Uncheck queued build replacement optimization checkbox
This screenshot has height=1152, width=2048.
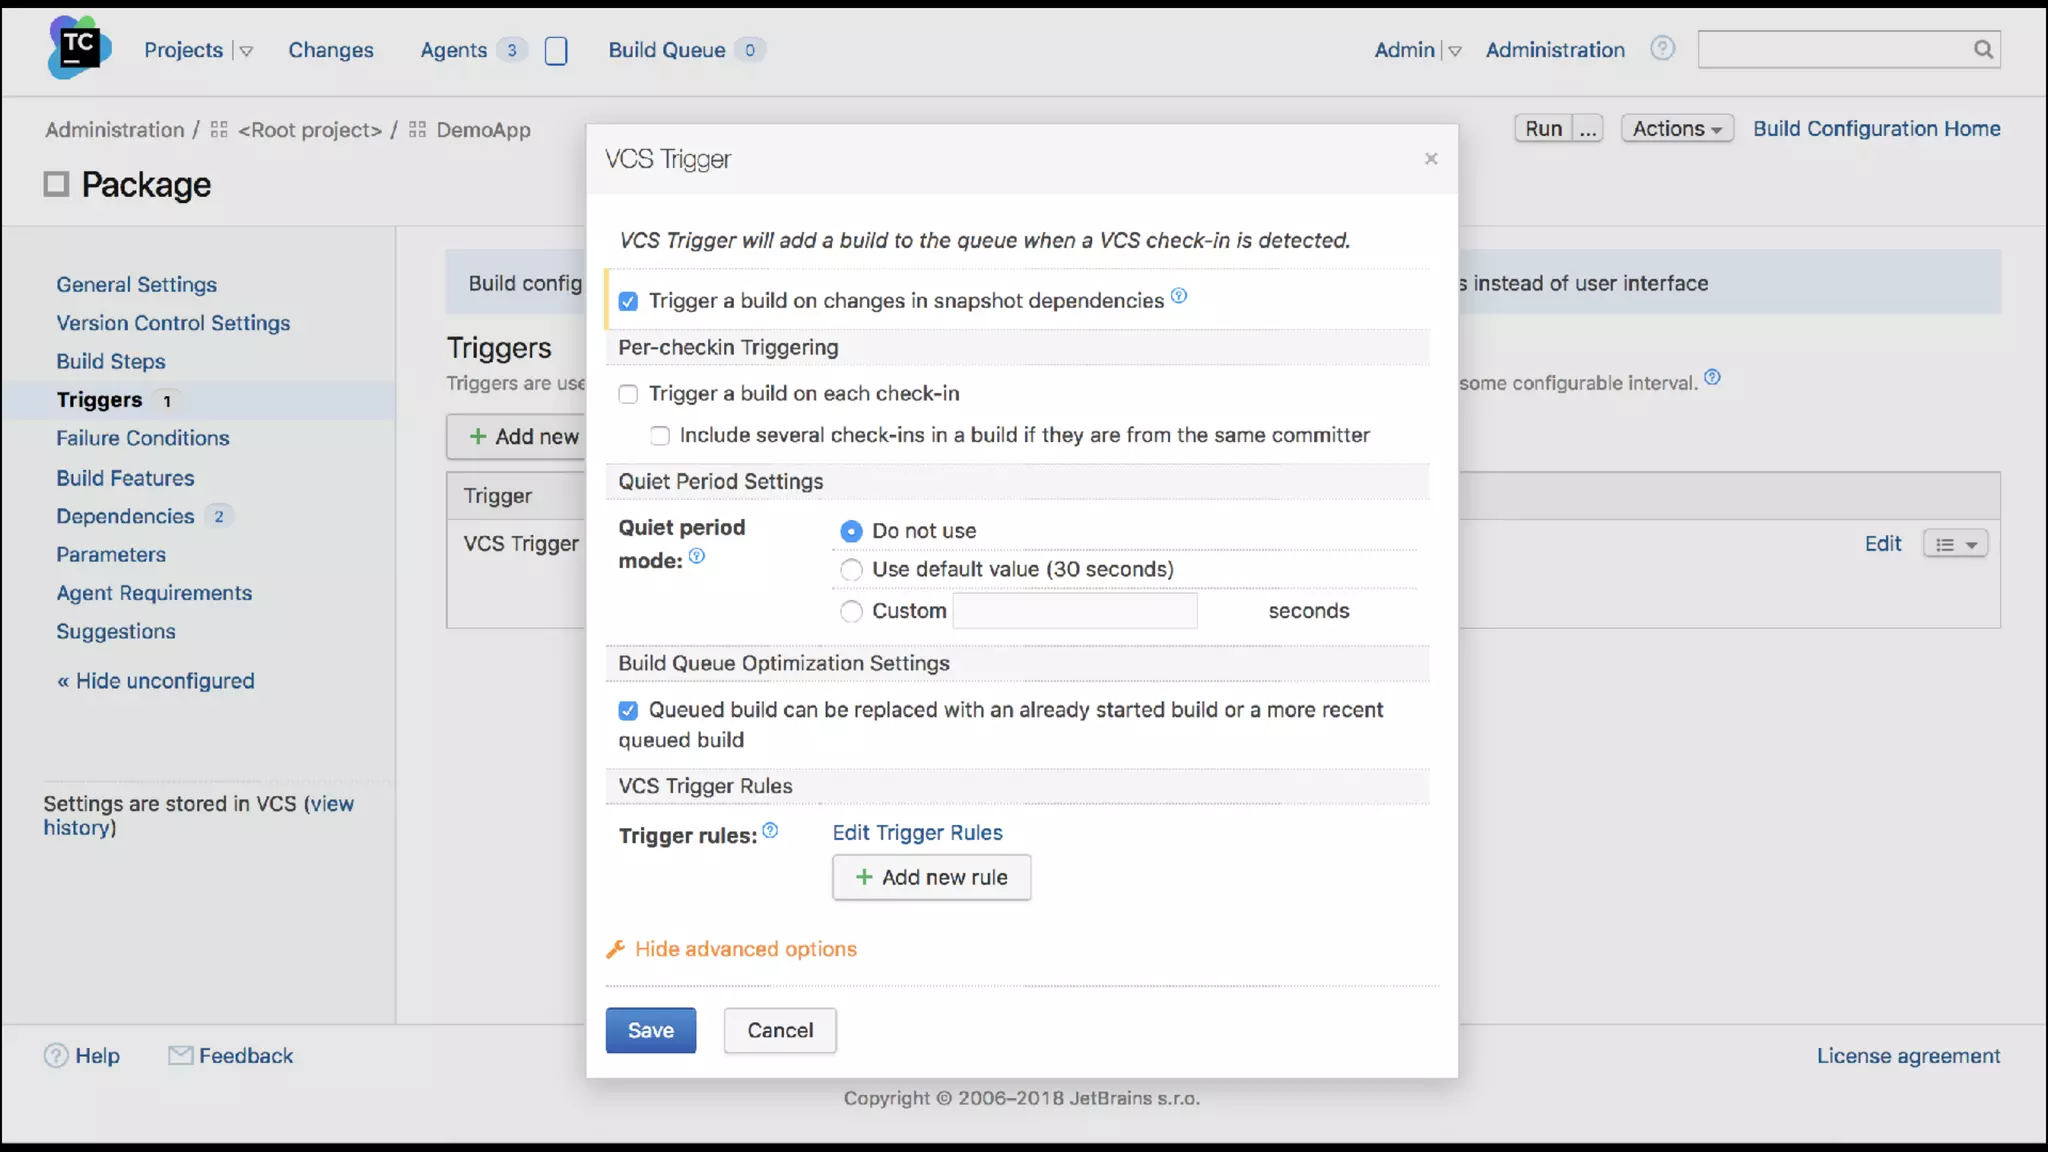pyautogui.click(x=628, y=710)
